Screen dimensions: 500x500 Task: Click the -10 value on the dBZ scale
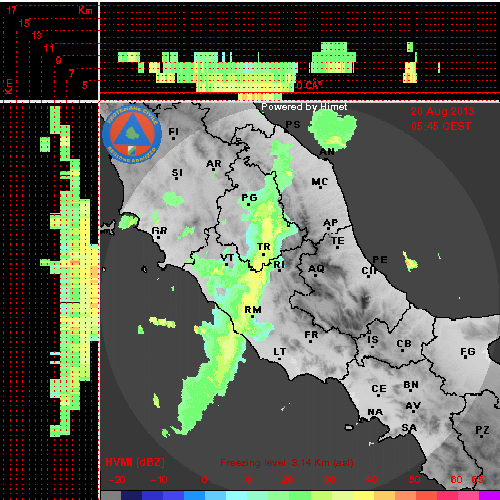tap(159, 480)
